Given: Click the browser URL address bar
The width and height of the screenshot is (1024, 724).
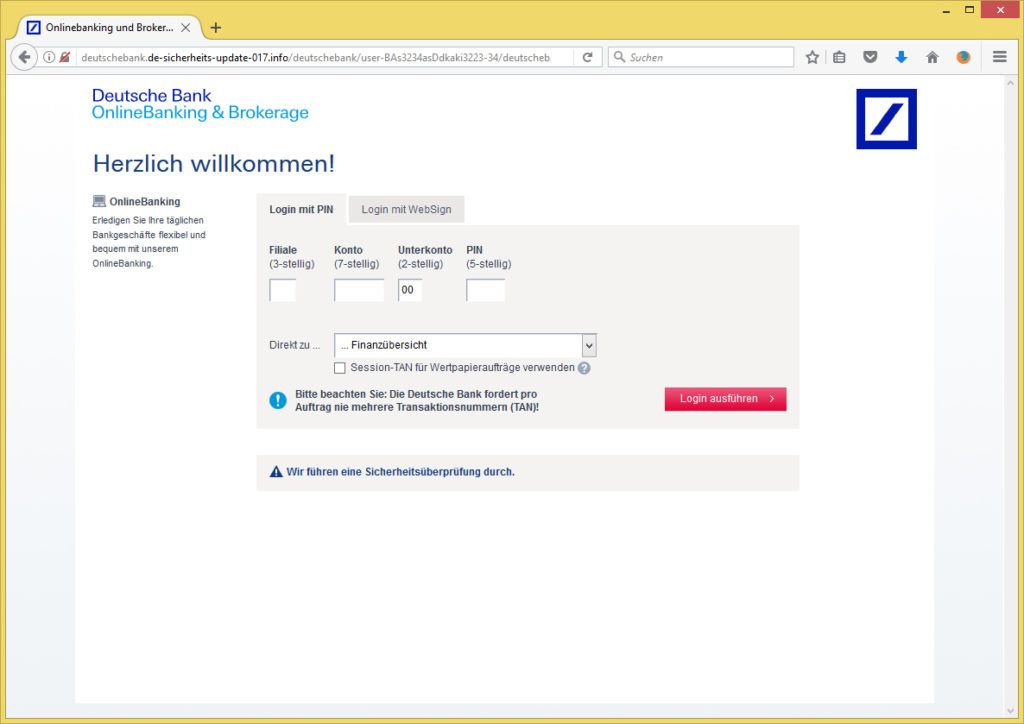Looking at the screenshot, I should coord(315,57).
